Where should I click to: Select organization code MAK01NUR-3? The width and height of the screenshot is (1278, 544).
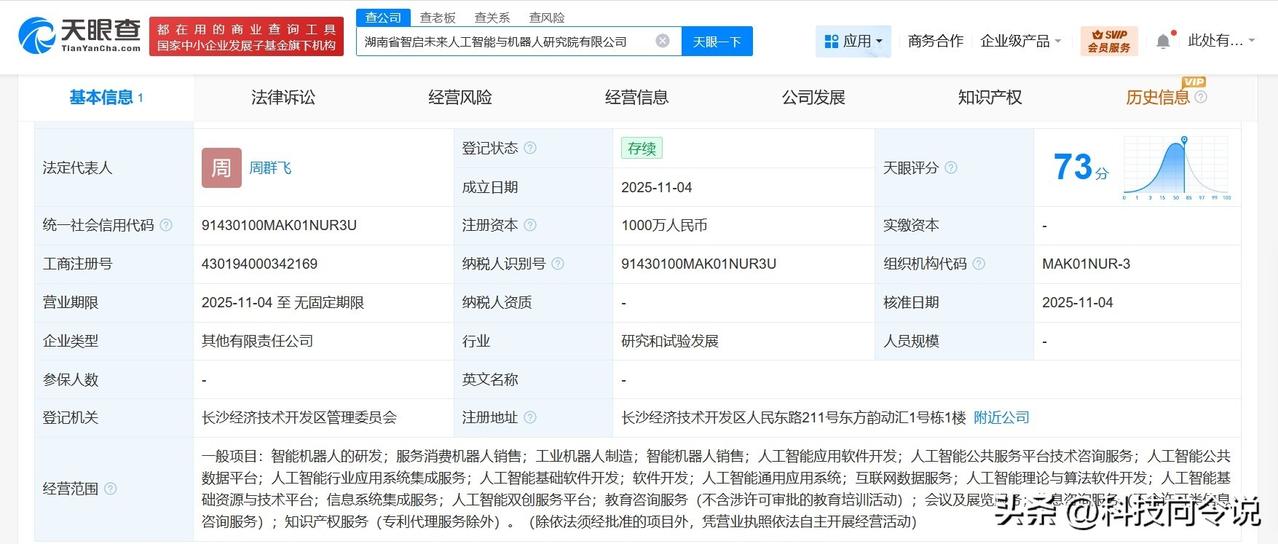(1085, 264)
